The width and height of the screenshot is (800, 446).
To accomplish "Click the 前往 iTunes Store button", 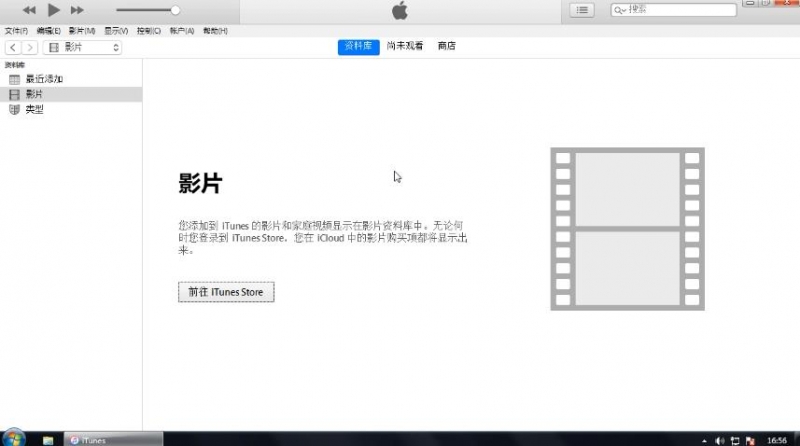I will pos(226,292).
